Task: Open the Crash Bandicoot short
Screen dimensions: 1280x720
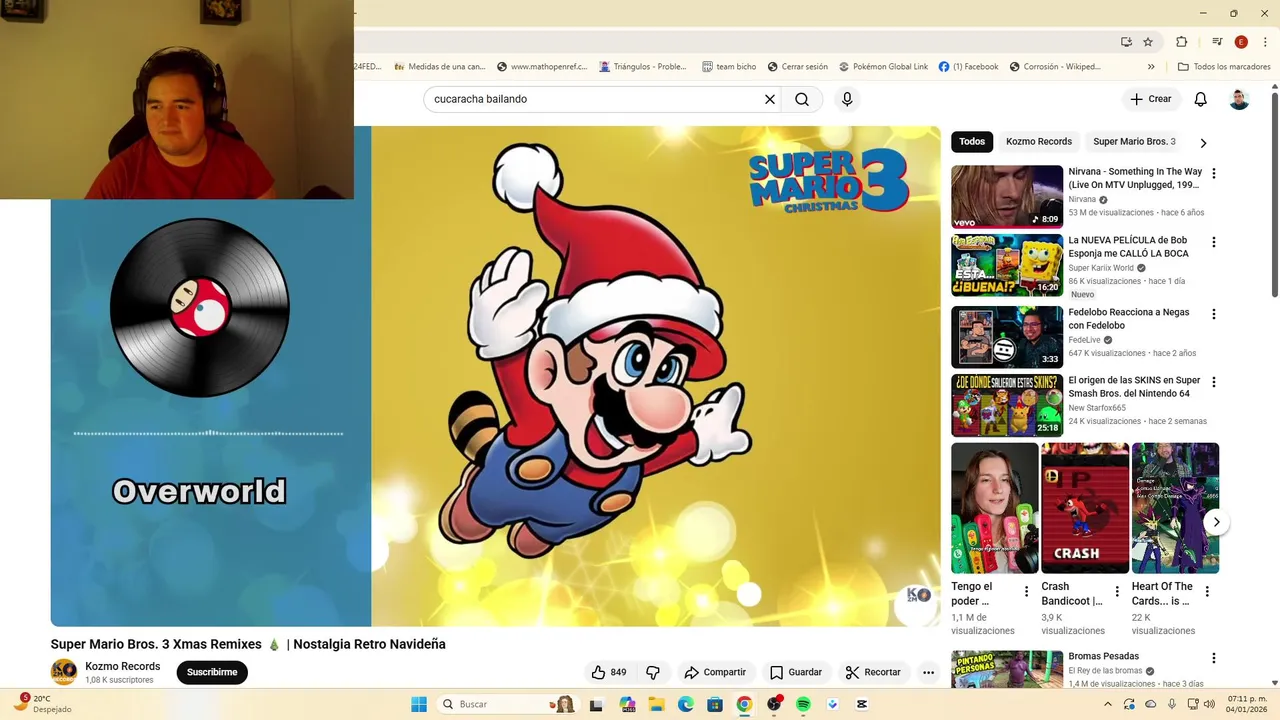Action: [x=1085, y=508]
